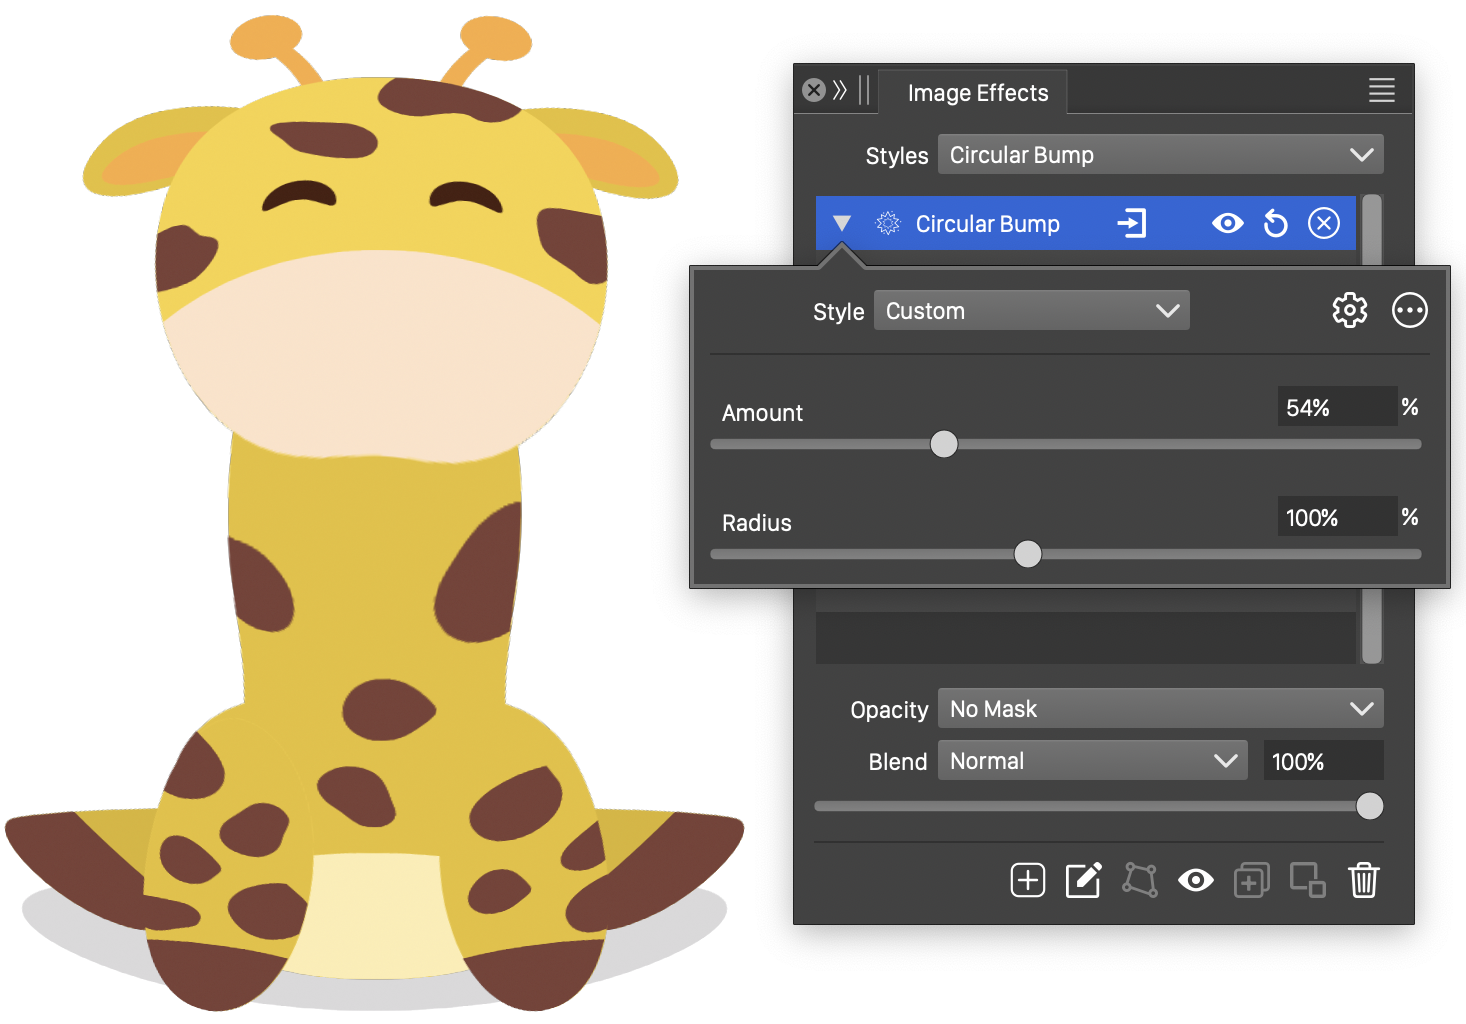Image resolution: width=1466 pixels, height=1024 pixels.
Task: Click the add new effect plus icon
Action: 1027,880
